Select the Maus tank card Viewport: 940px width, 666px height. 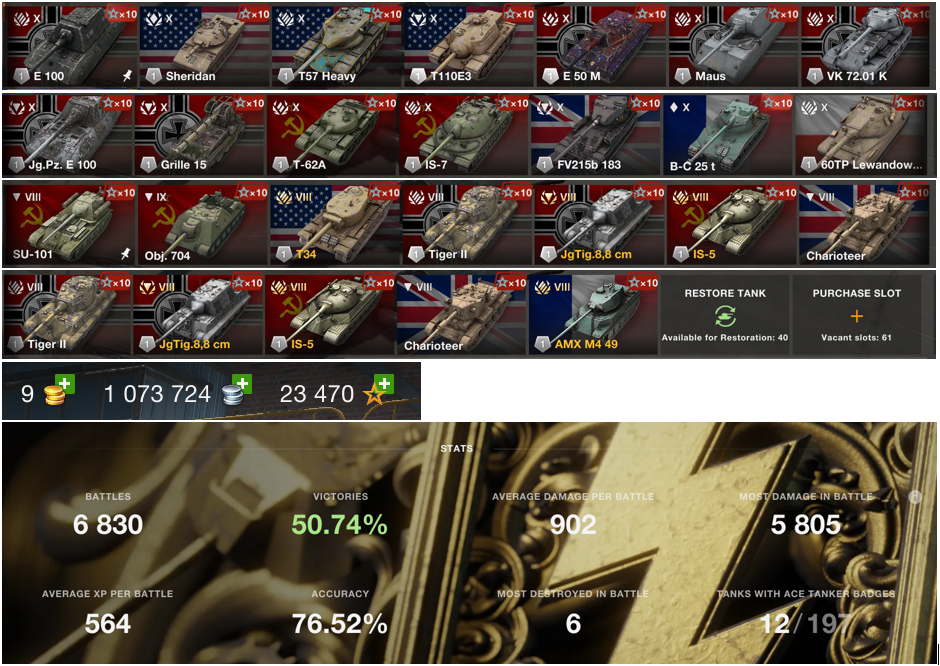point(734,46)
